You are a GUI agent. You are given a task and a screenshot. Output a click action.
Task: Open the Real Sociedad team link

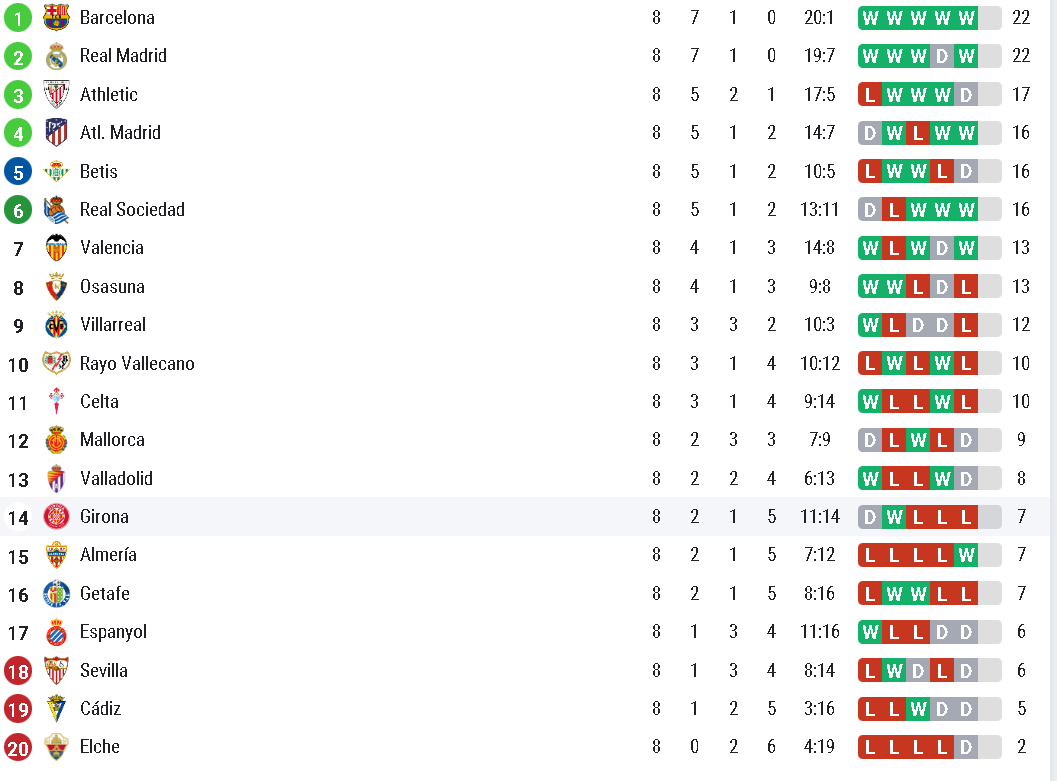pos(132,210)
